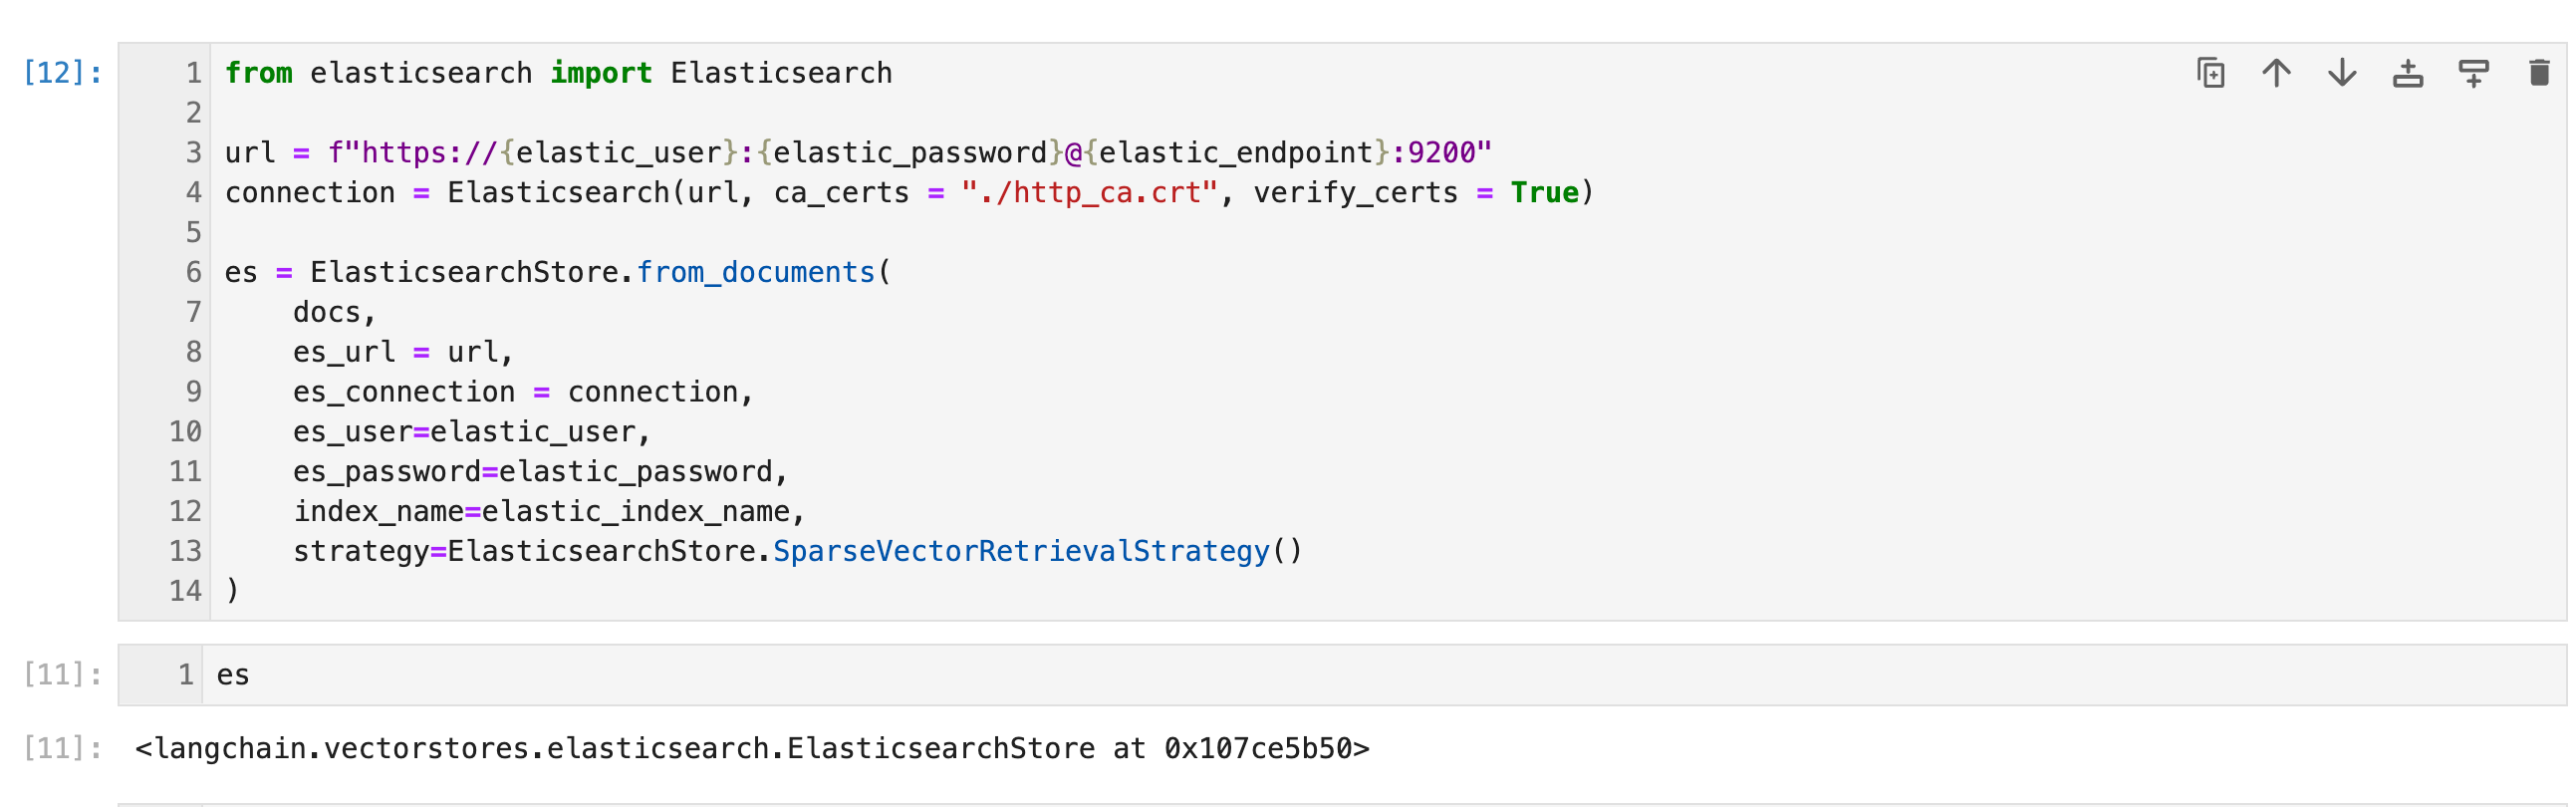
Task: Insert a new cell below
Action: coord(2473,72)
